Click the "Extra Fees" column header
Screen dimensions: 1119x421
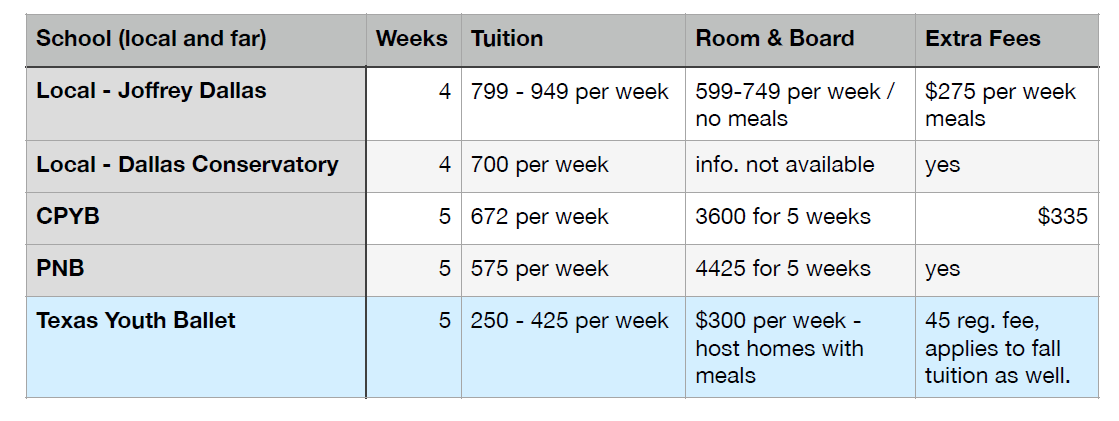point(983,39)
